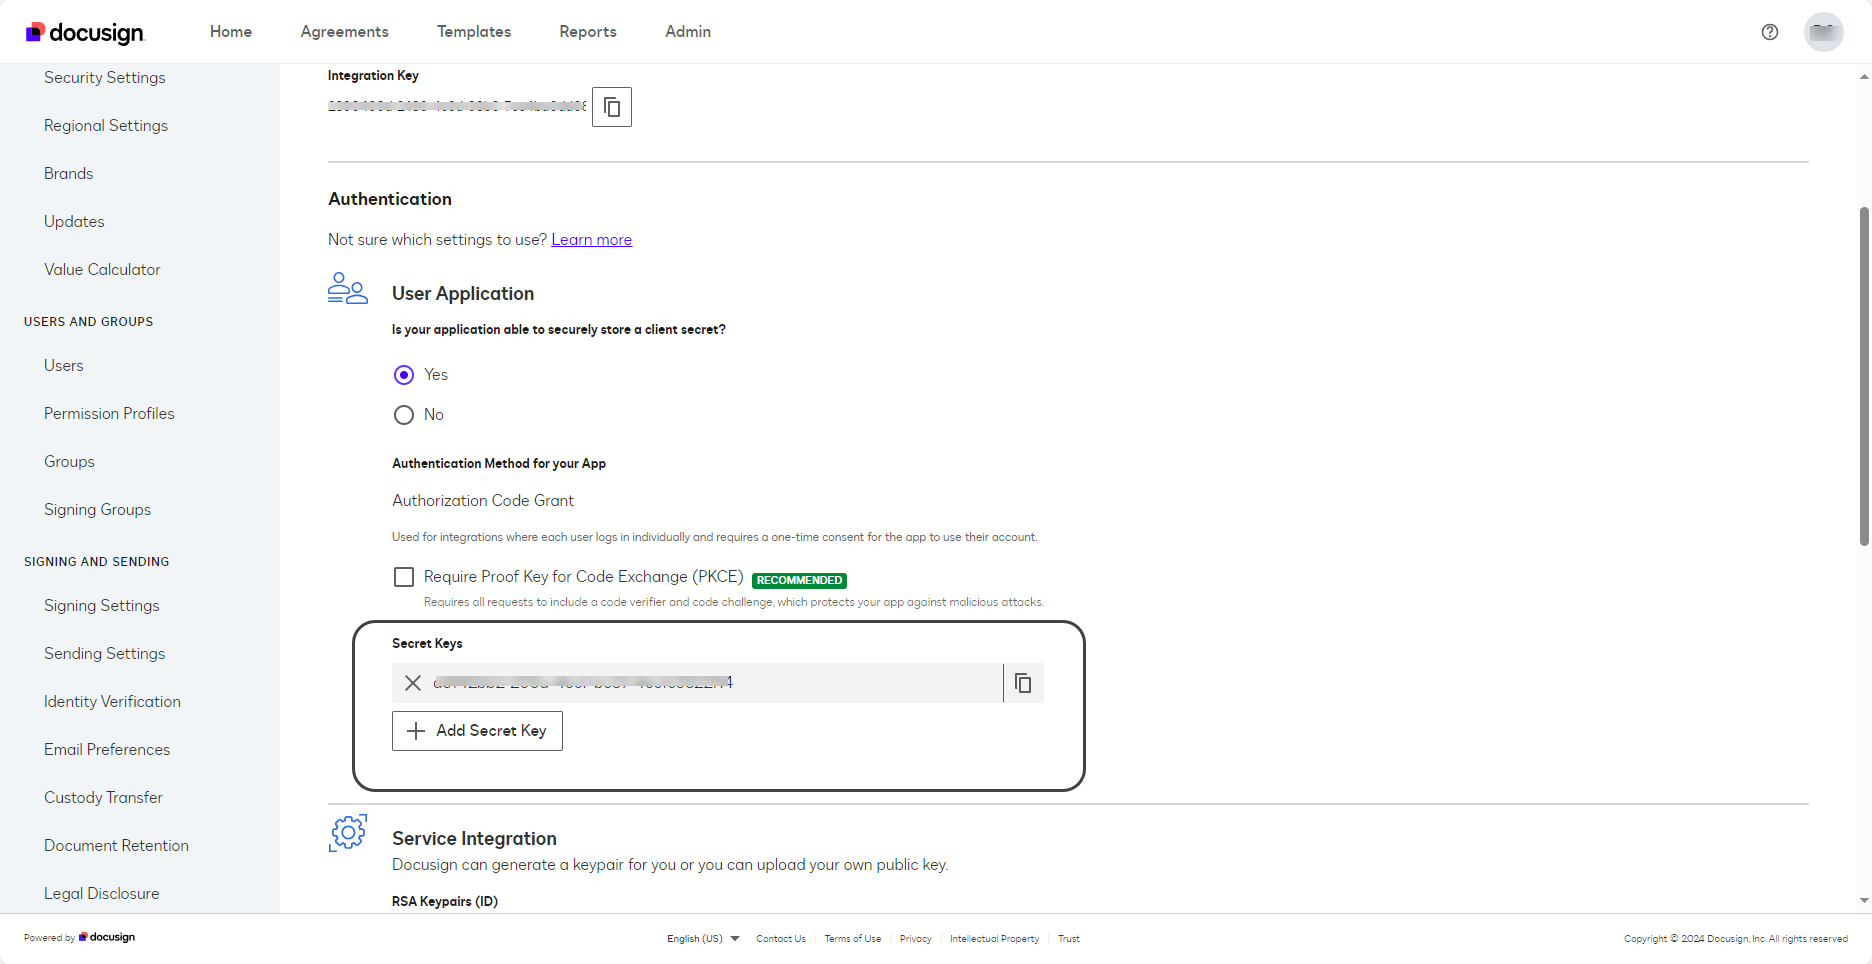Open Value Calculator in sidebar
Screen dimensions: 1872x964
pos(102,270)
